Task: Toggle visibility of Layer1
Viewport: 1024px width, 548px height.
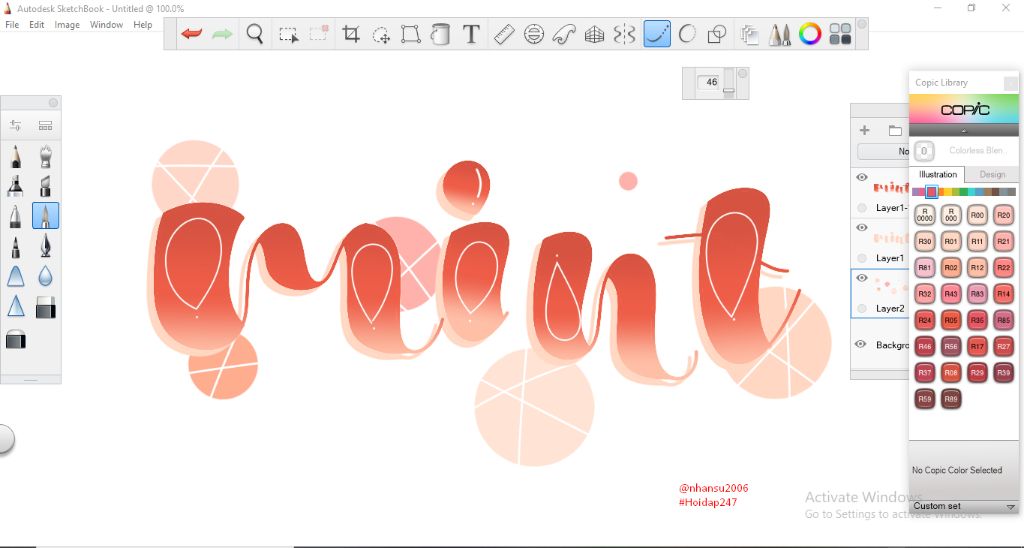Action: pyautogui.click(x=861, y=227)
